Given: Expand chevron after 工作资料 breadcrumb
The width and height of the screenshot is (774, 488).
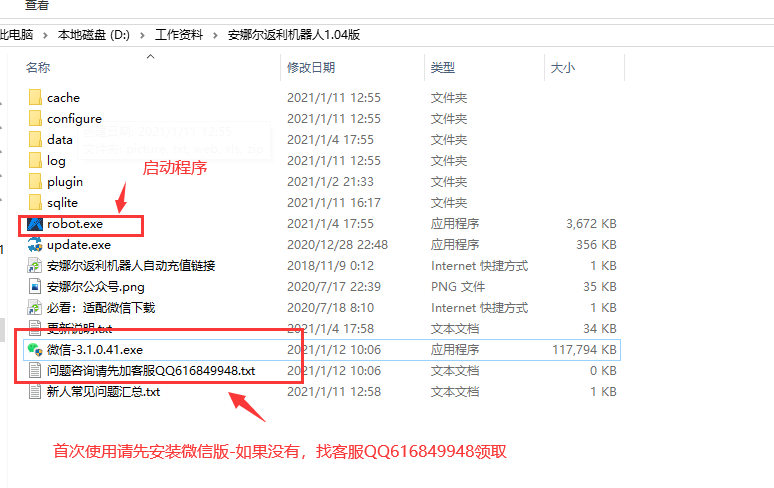Looking at the screenshot, I should (216, 35).
